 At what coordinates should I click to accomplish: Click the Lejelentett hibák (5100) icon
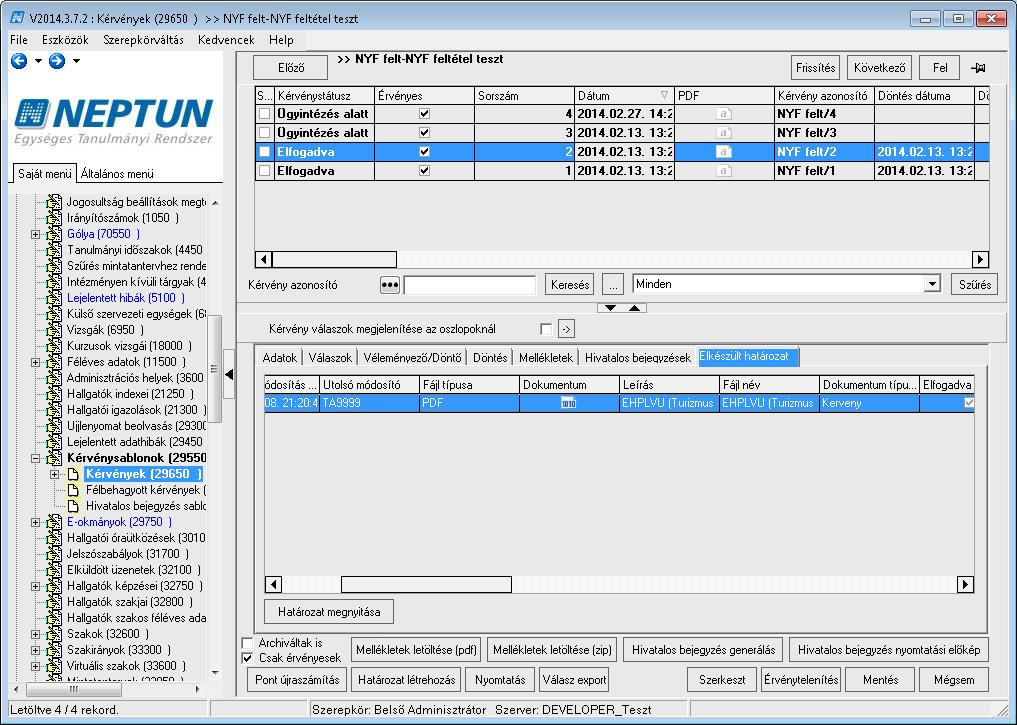(54, 298)
